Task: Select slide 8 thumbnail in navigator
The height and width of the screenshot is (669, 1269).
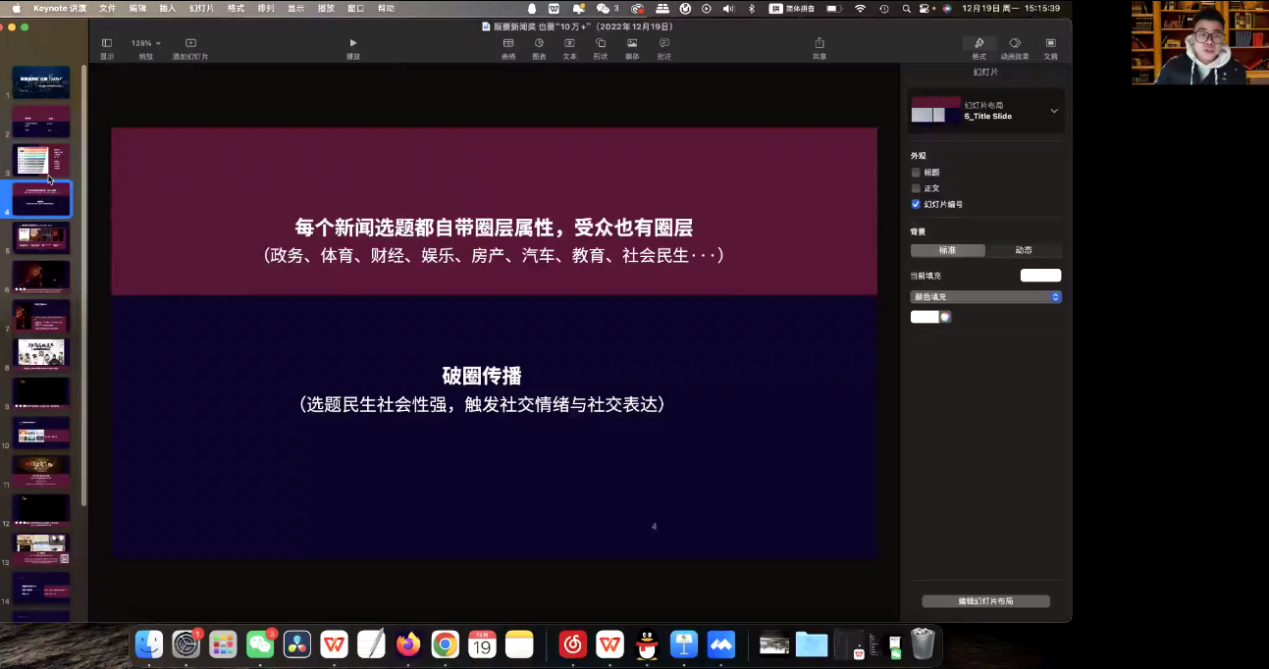Action: coord(41,352)
